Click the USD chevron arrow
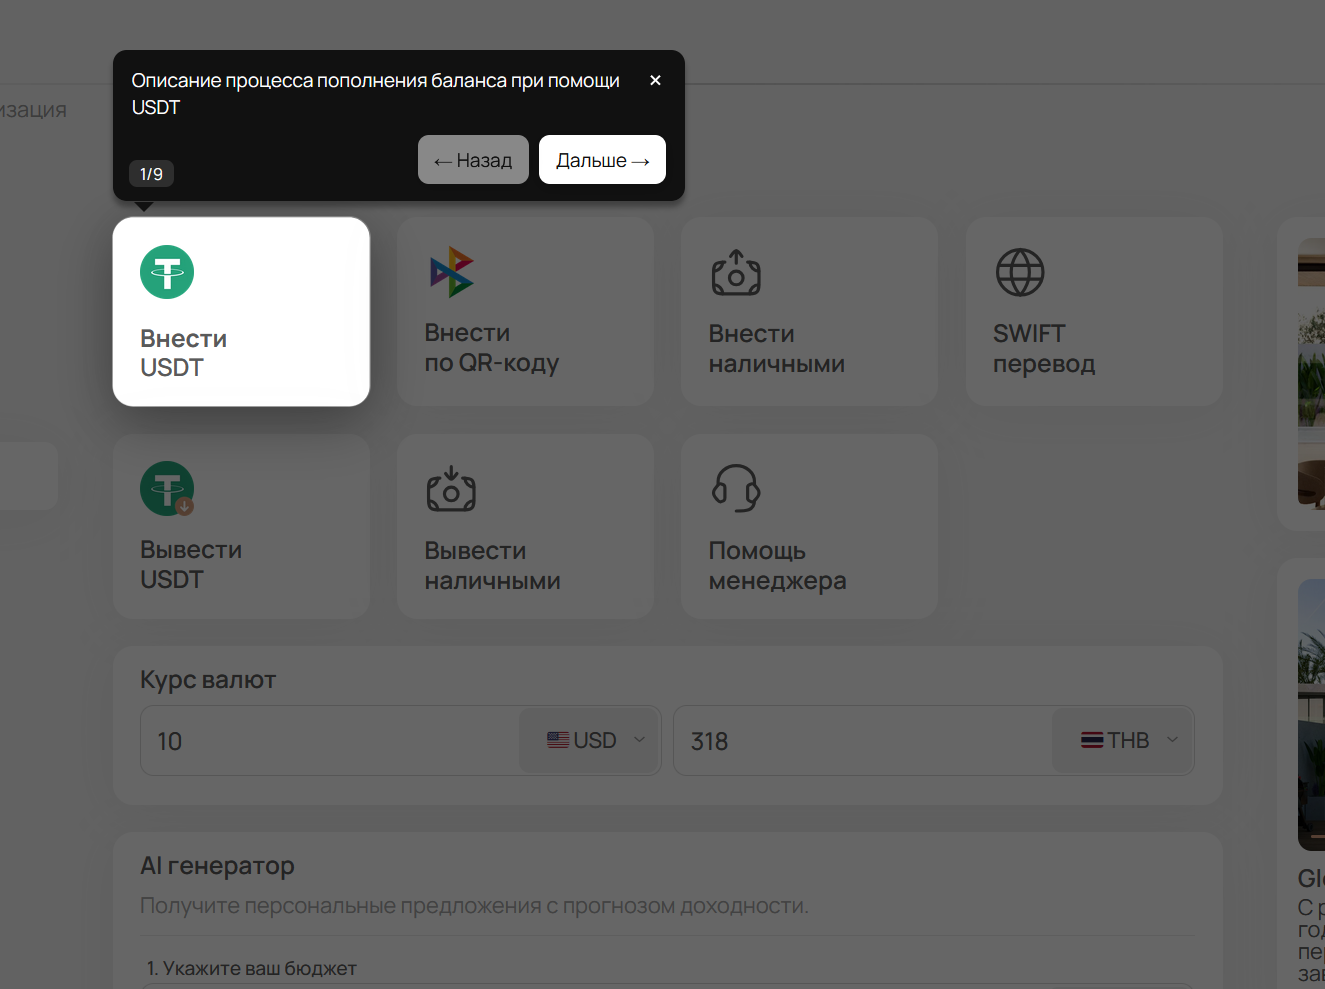 [639, 740]
